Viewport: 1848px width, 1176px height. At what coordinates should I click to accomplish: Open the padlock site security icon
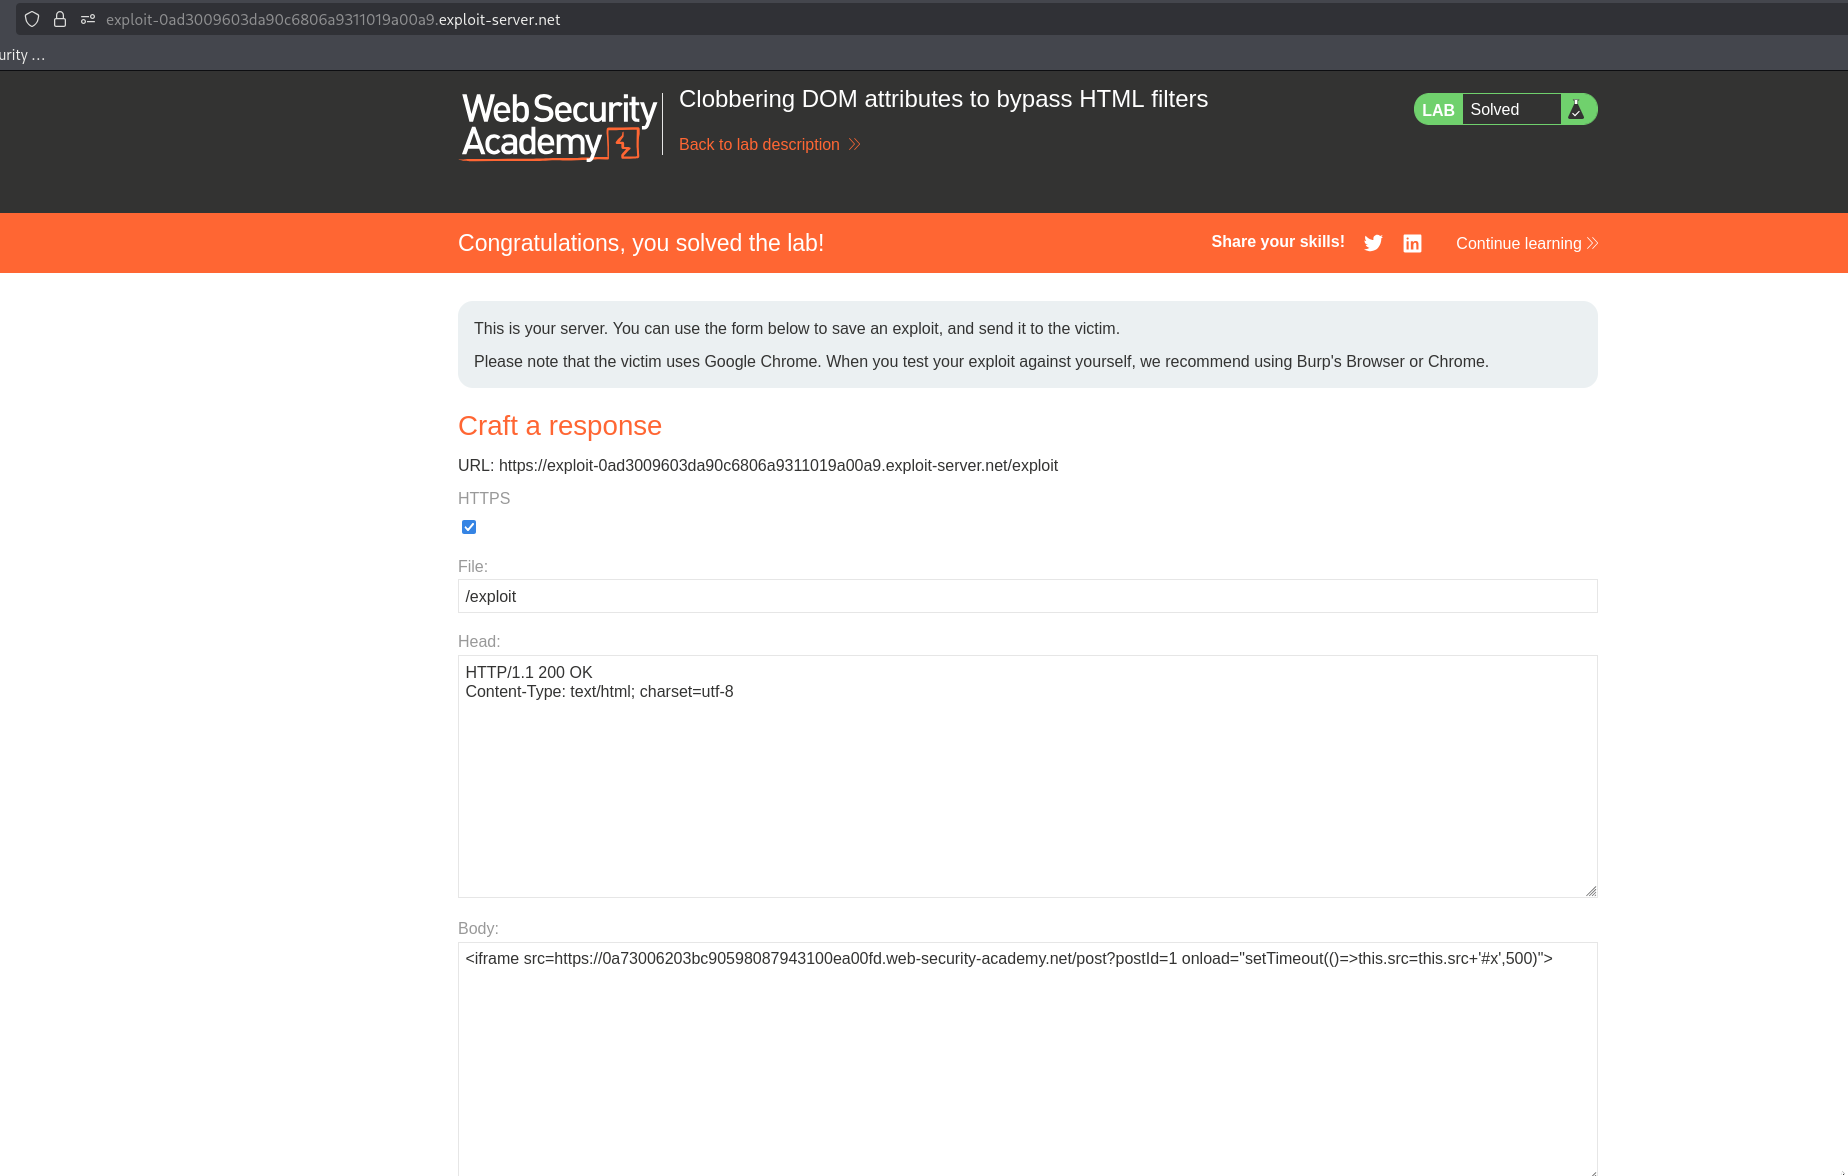[x=60, y=19]
